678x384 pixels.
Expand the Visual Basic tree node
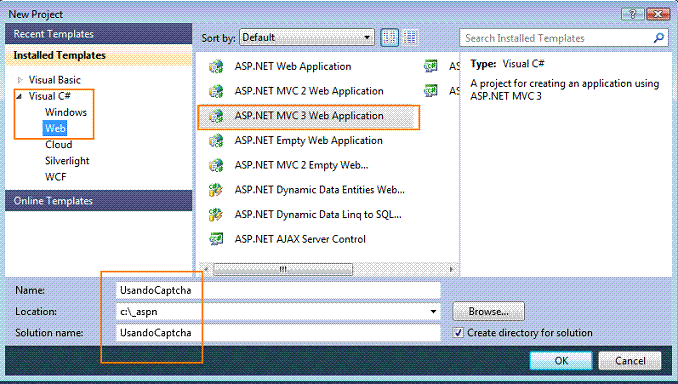19,80
